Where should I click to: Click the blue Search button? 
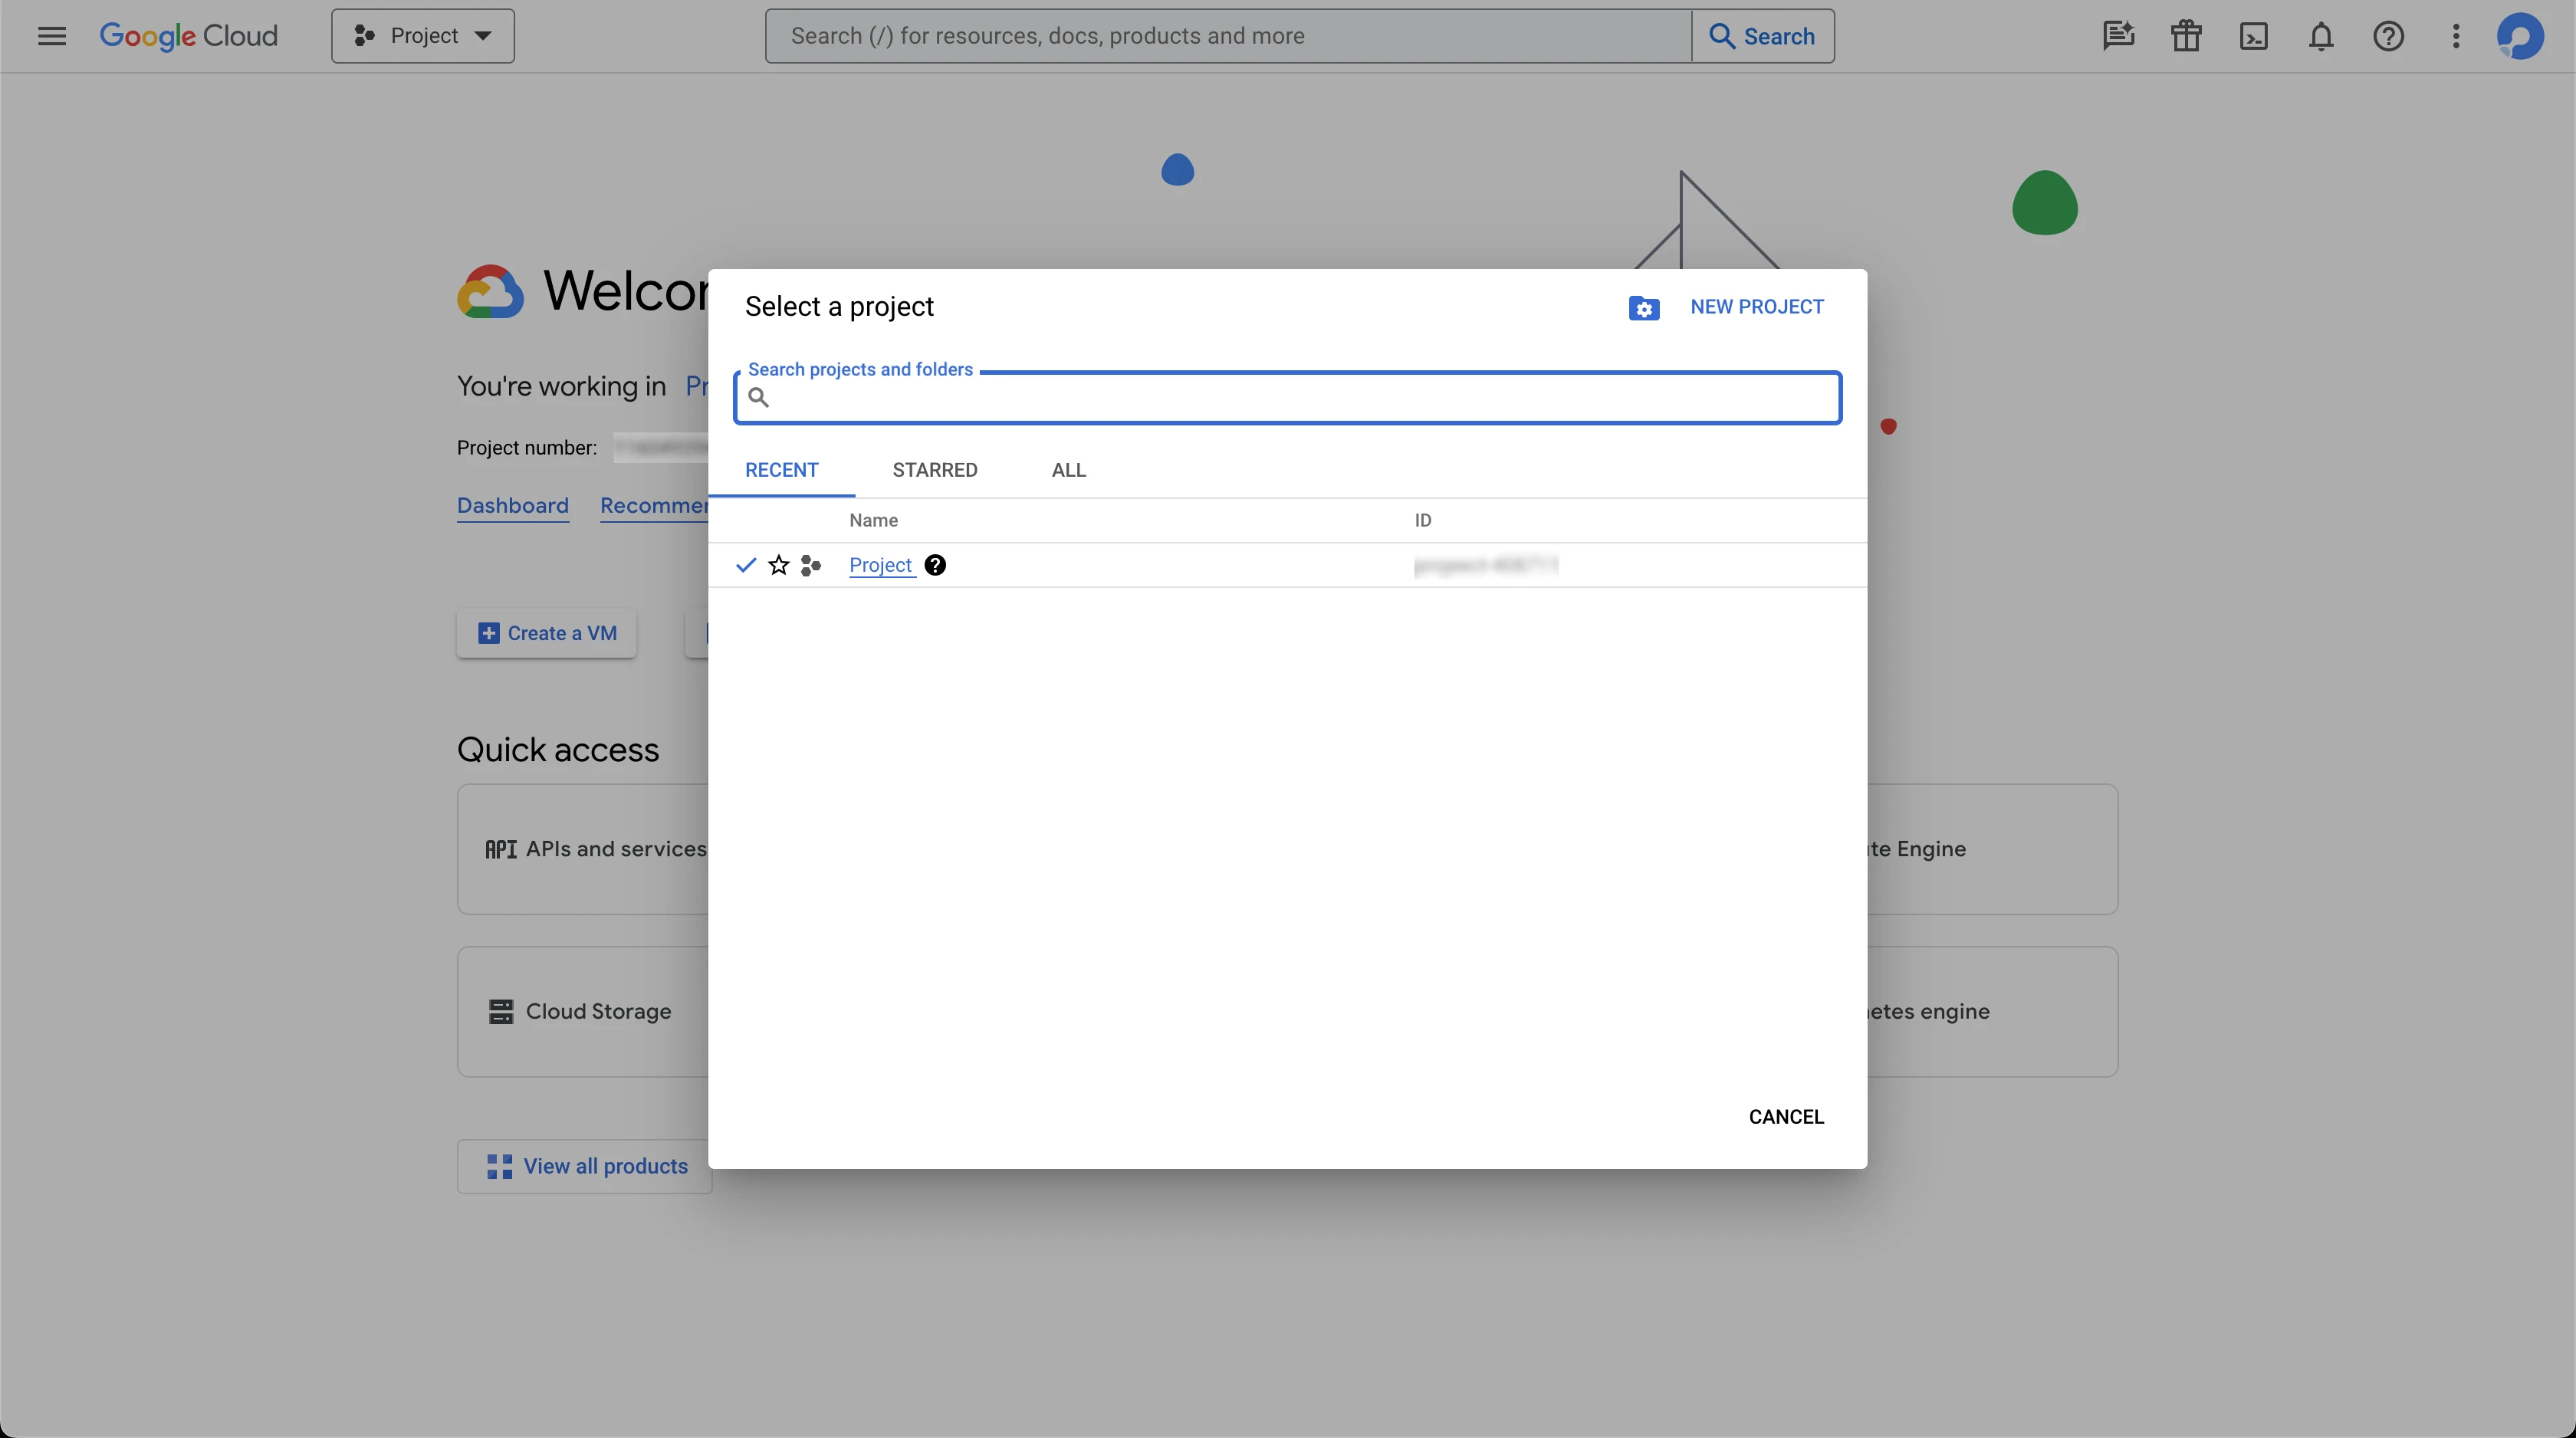(x=1763, y=36)
